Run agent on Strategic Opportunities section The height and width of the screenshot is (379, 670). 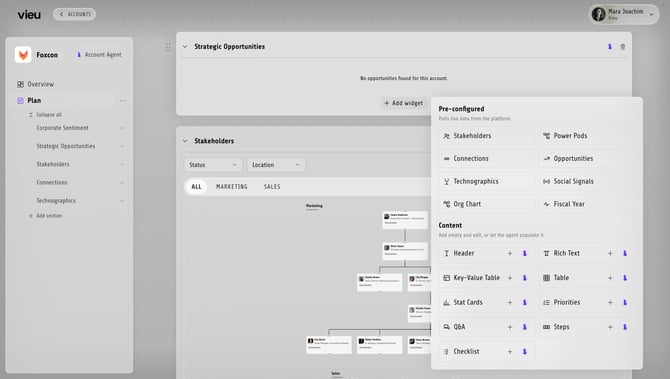click(x=610, y=47)
